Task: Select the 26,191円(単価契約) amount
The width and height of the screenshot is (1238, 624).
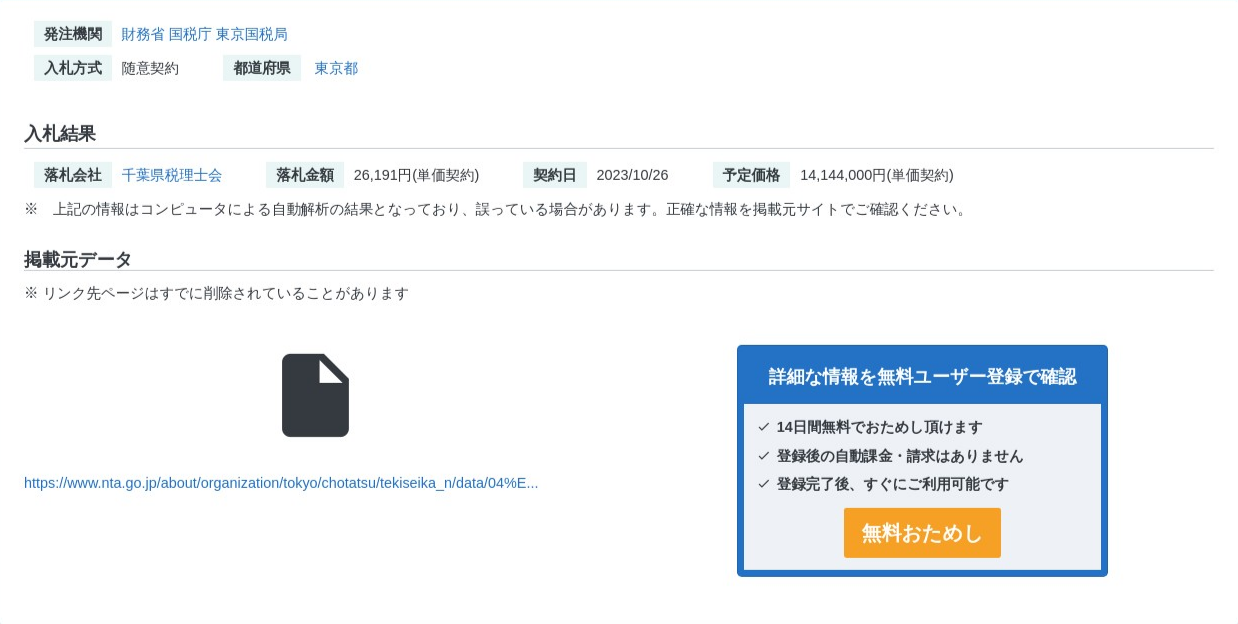Action: tap(416, 175)
